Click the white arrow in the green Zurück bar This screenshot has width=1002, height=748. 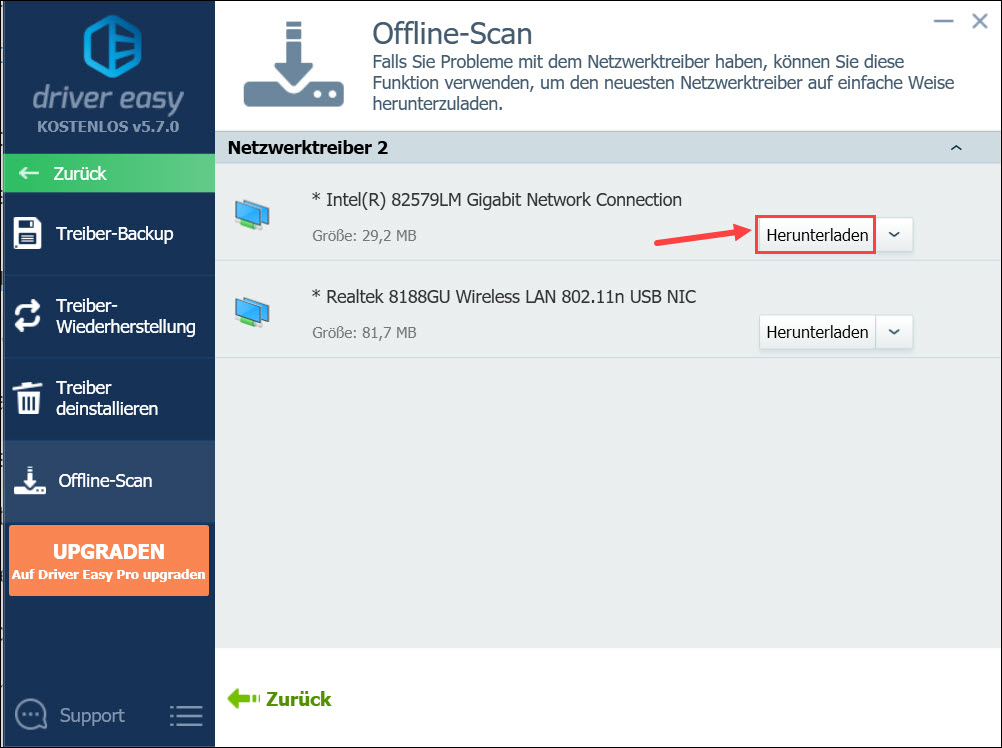[29, 172]
